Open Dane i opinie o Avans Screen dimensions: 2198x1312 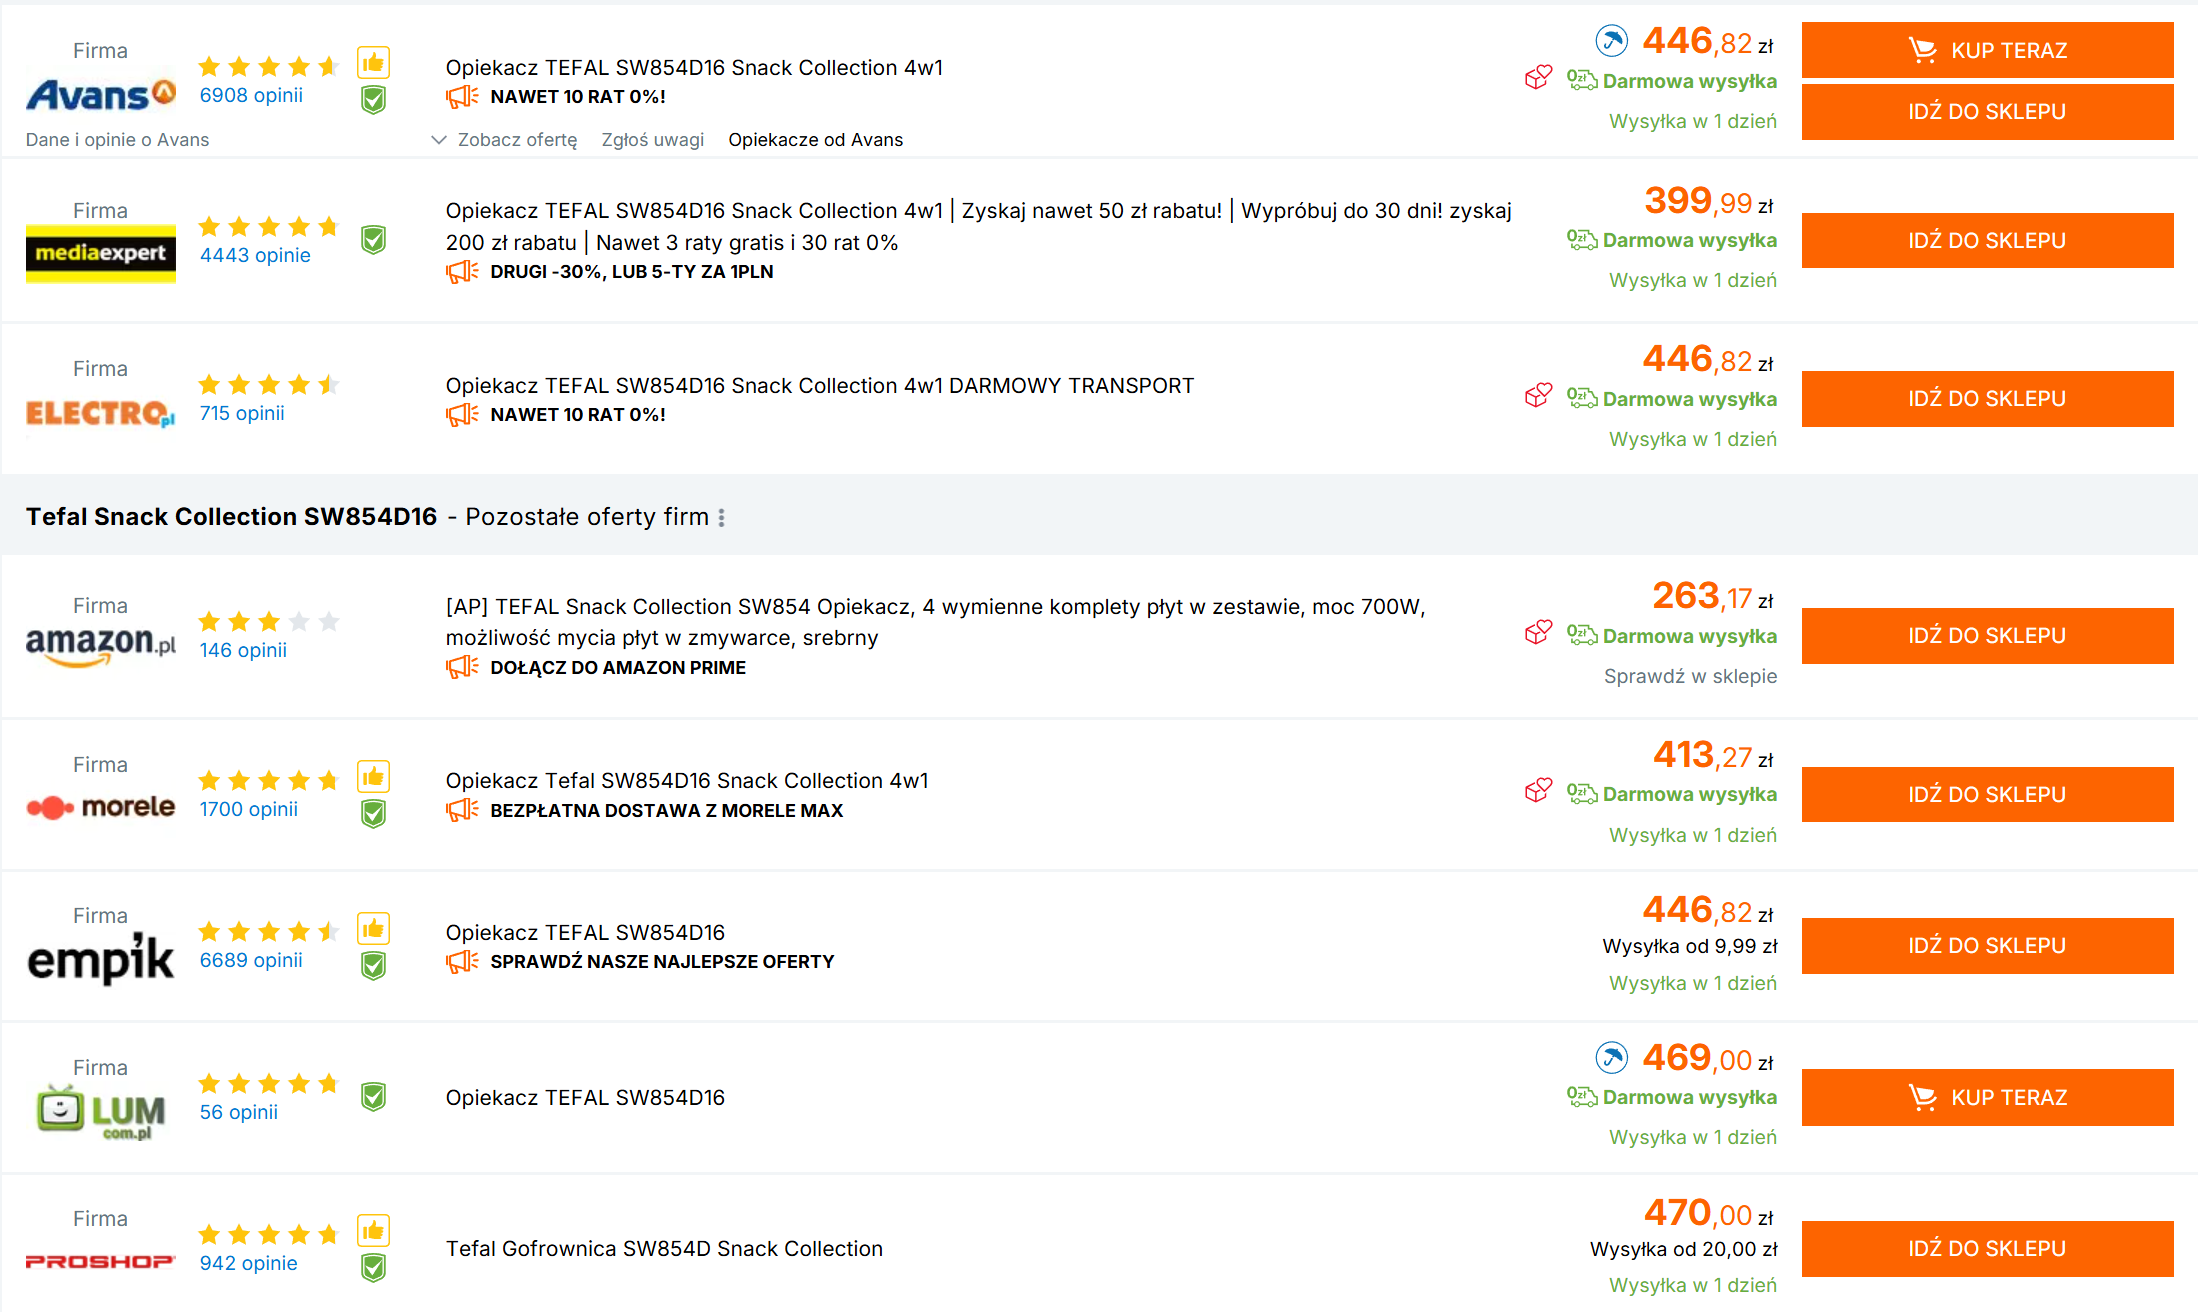[x=117, y=140]
